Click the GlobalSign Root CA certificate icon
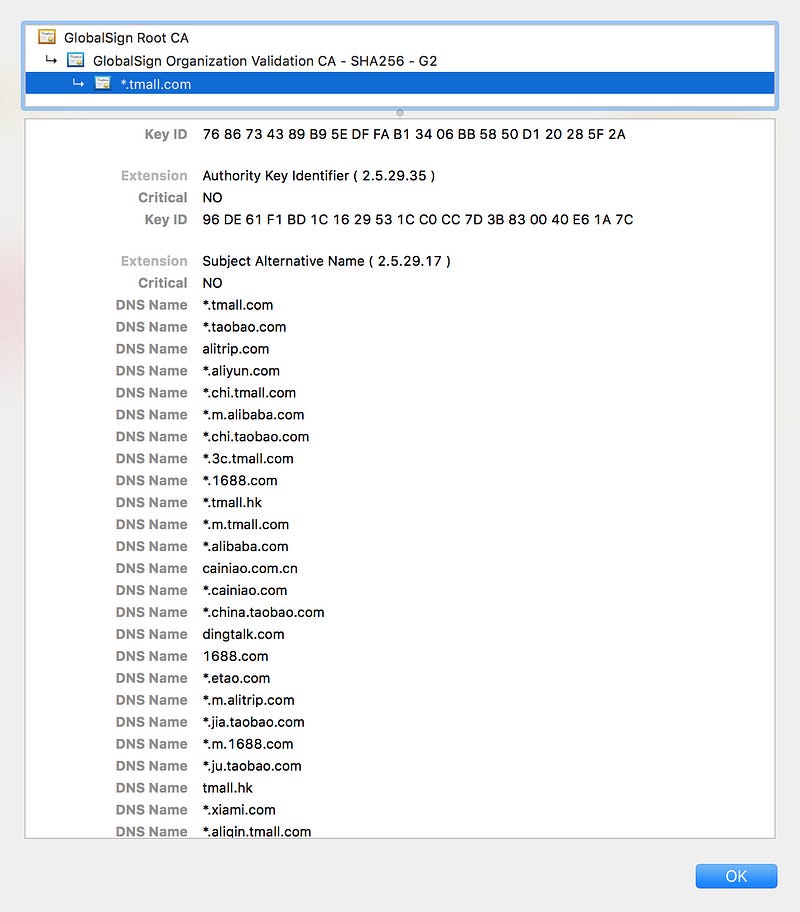Viewport: 800px width, 912px height. 47,37
